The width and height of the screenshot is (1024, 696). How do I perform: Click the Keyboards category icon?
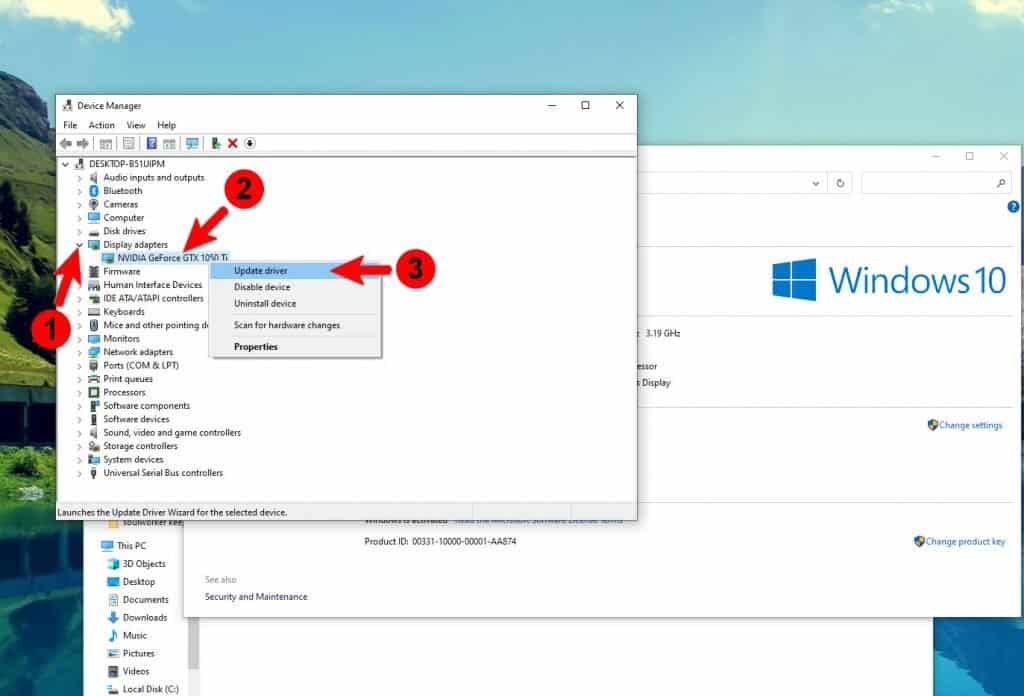[94, 312]
